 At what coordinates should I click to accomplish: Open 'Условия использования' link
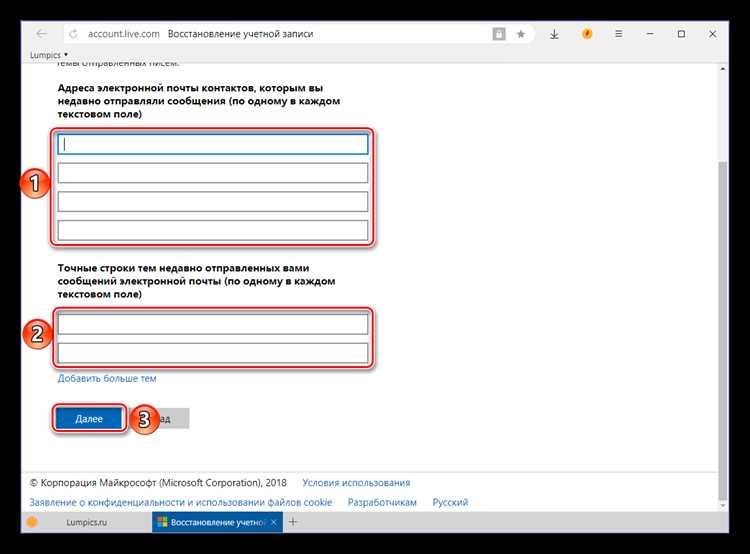pyautogui.click(x=356, y=483)
